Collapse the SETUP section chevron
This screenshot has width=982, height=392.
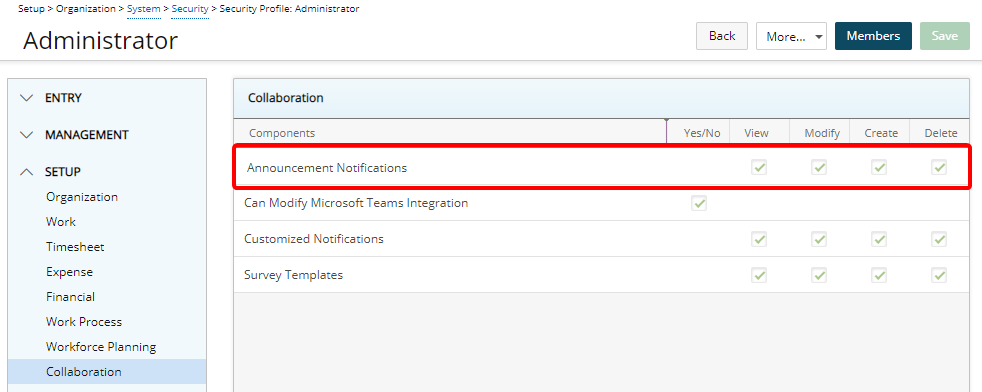coord(26,172)
